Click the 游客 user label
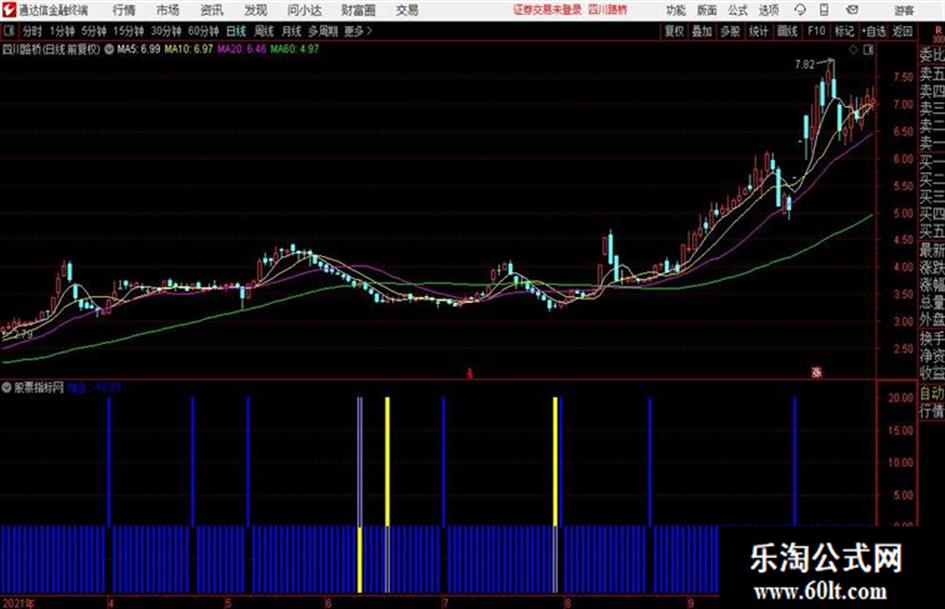Image resolution: width=945 pixels, height=609 pixels. click(904, 10)
